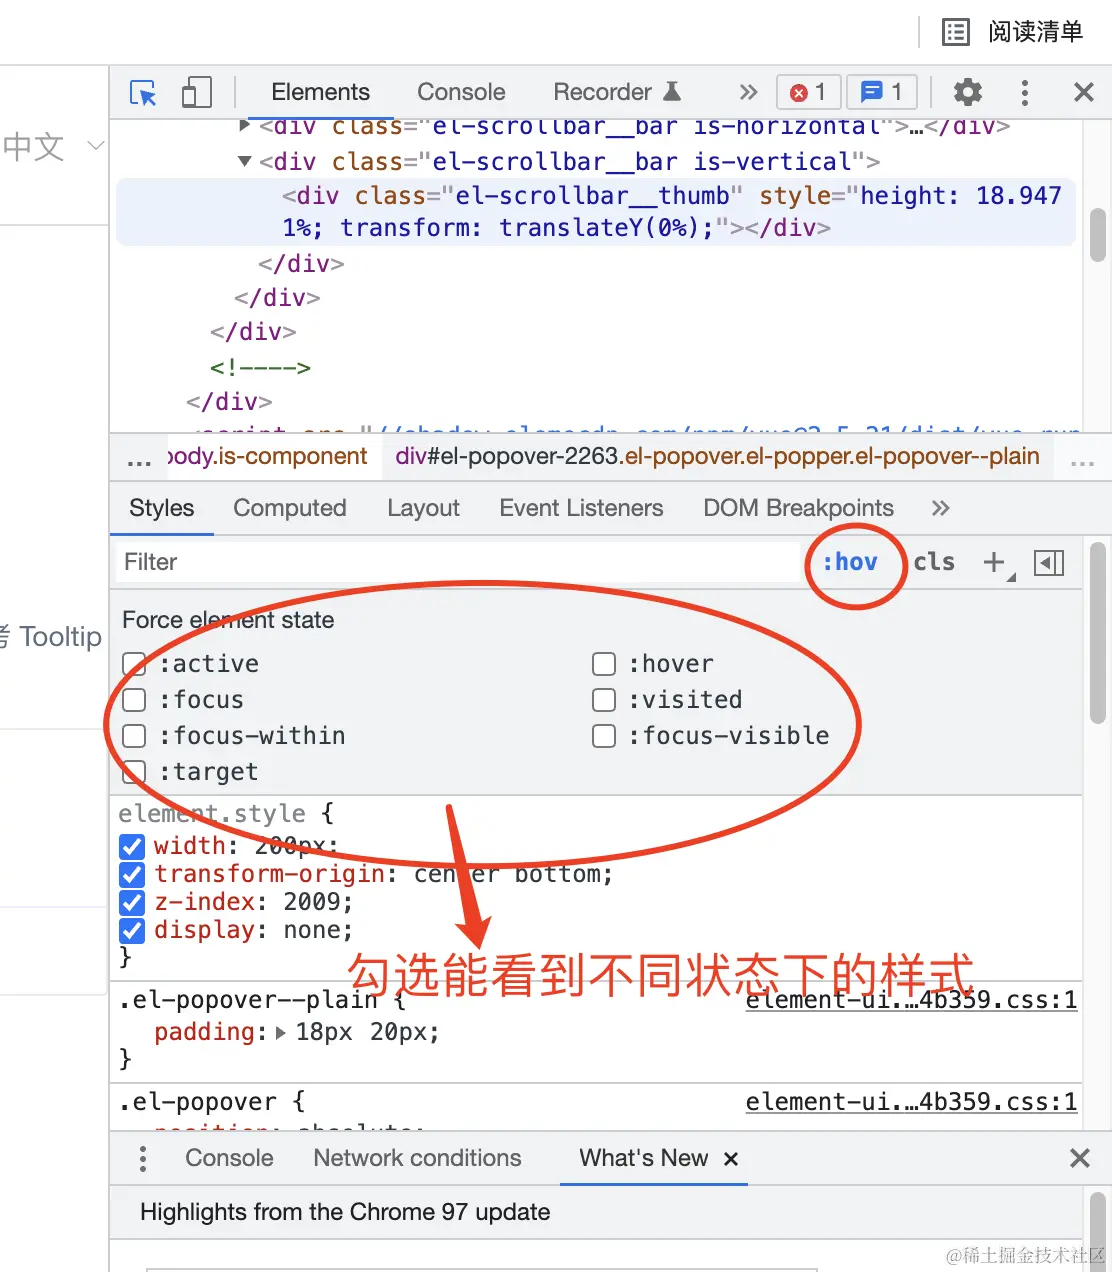Open the browser reading list button
Viewport: 1112px width, 1272px height.
pos(1013,32)
